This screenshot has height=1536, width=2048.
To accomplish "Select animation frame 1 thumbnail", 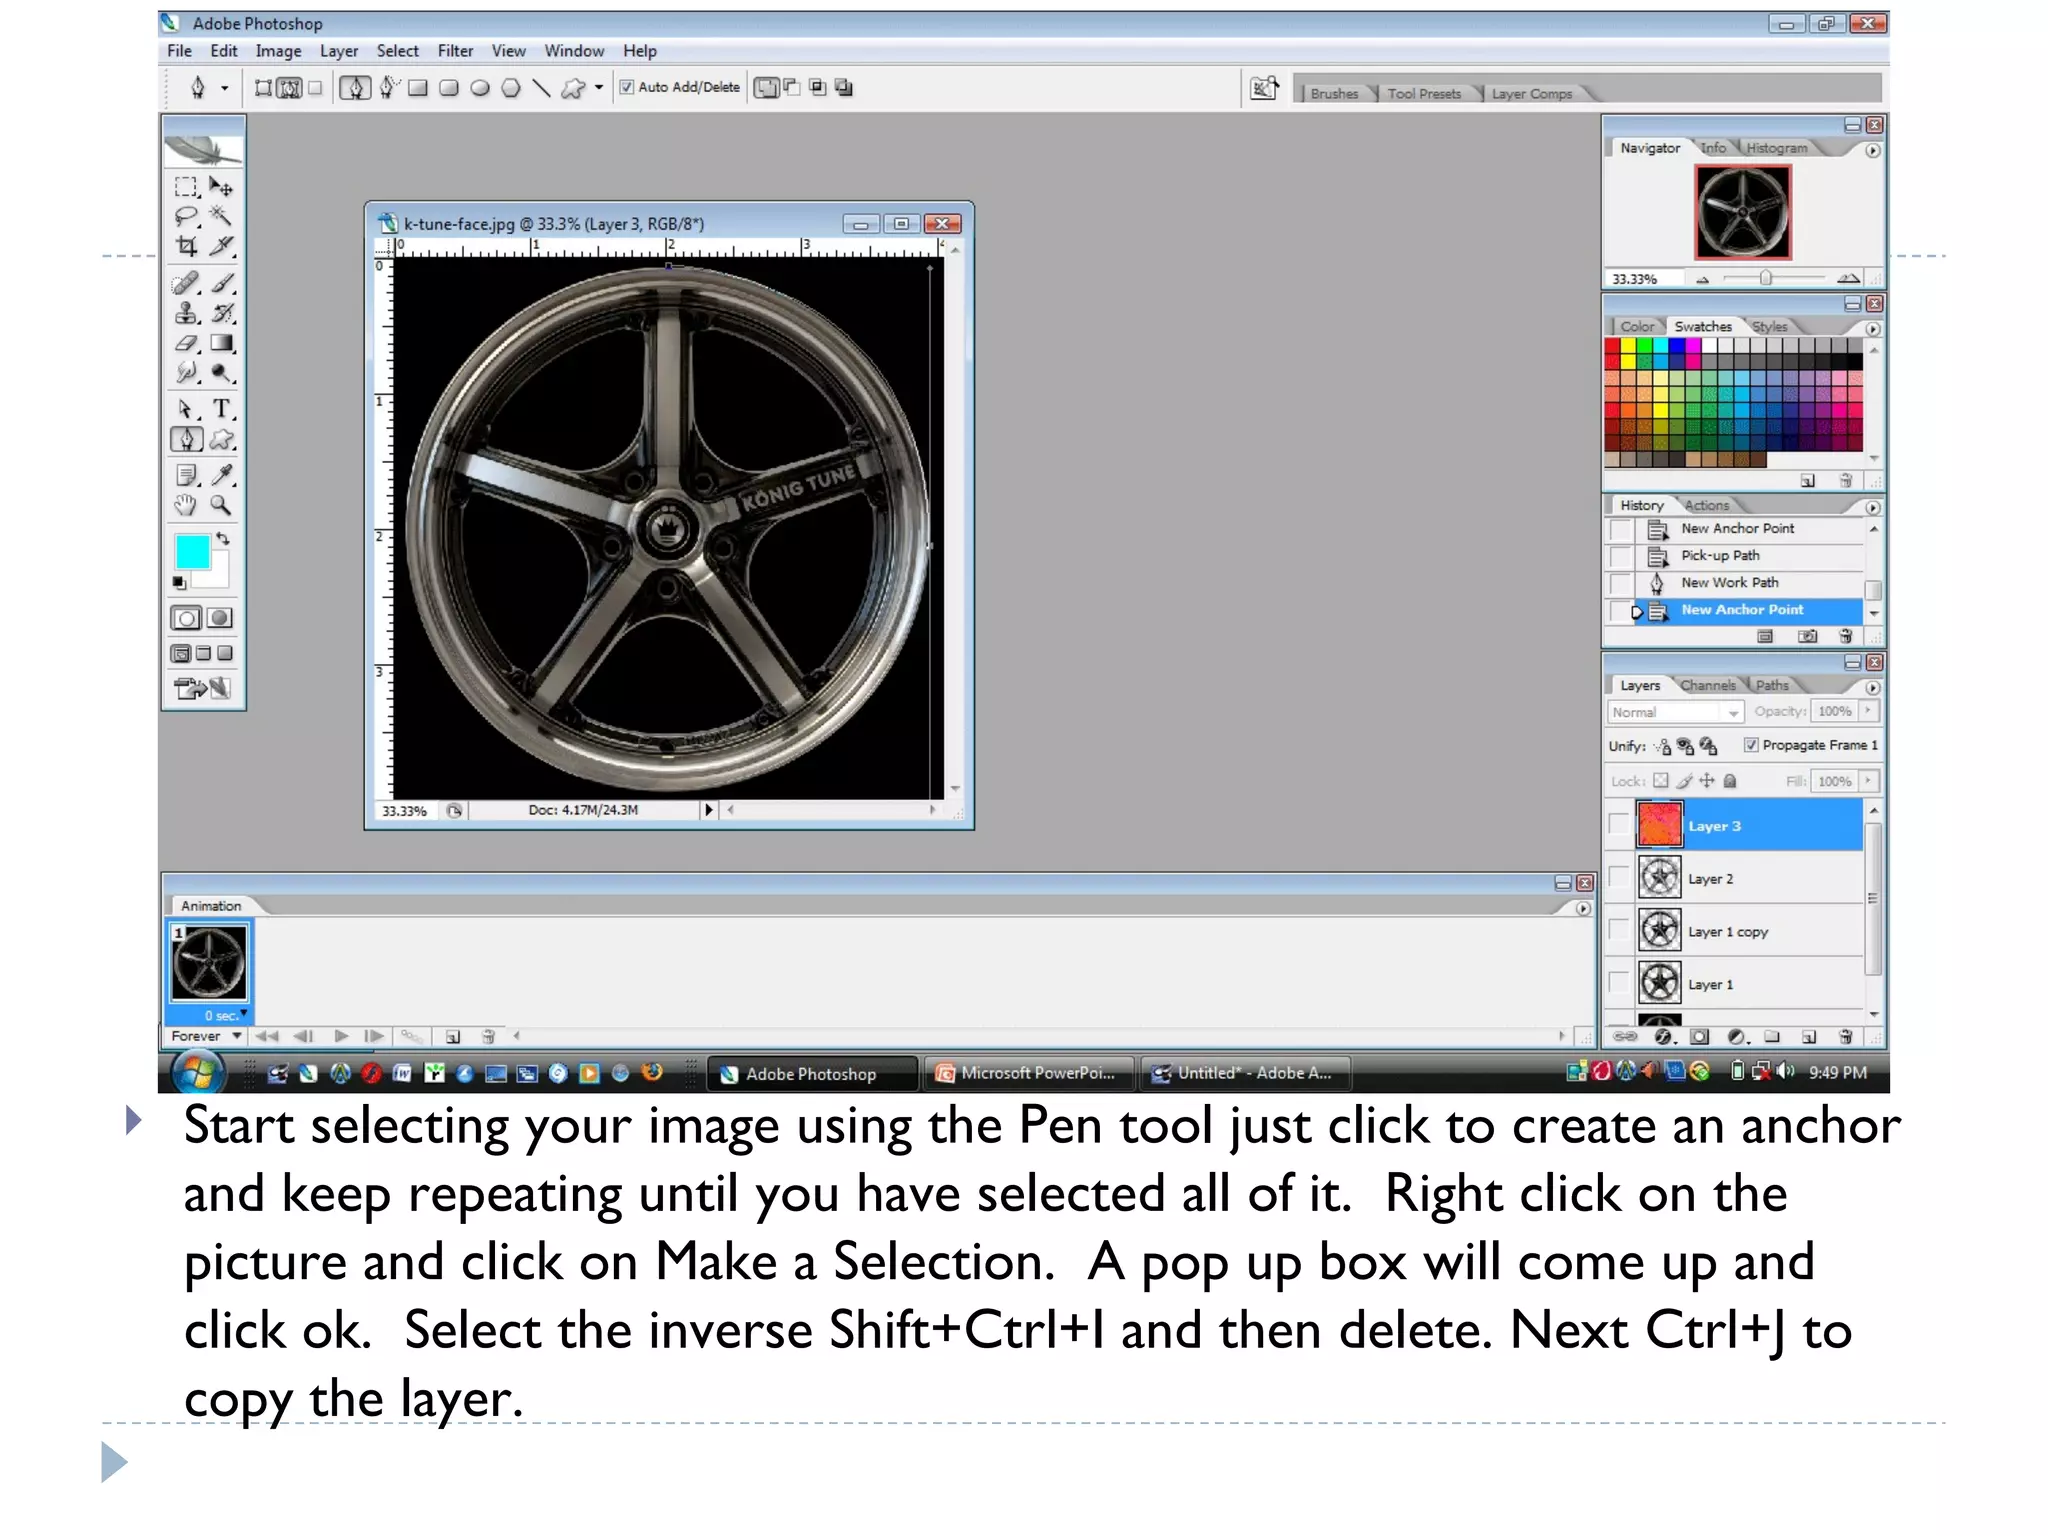I will (209, 962).
